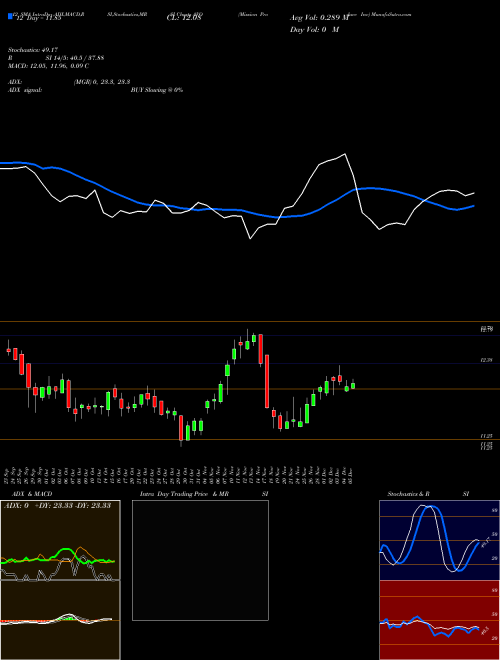Viewport: 500px width, 660px height.
Task: Click the 'Intra Day Trading Price & MR' title
Action: point(185,494)
